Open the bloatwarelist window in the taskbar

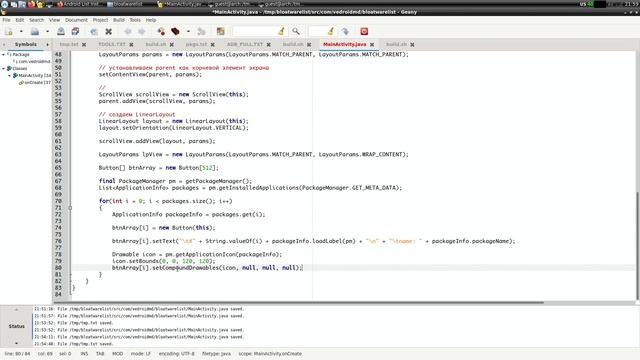[x=124, y=4]
